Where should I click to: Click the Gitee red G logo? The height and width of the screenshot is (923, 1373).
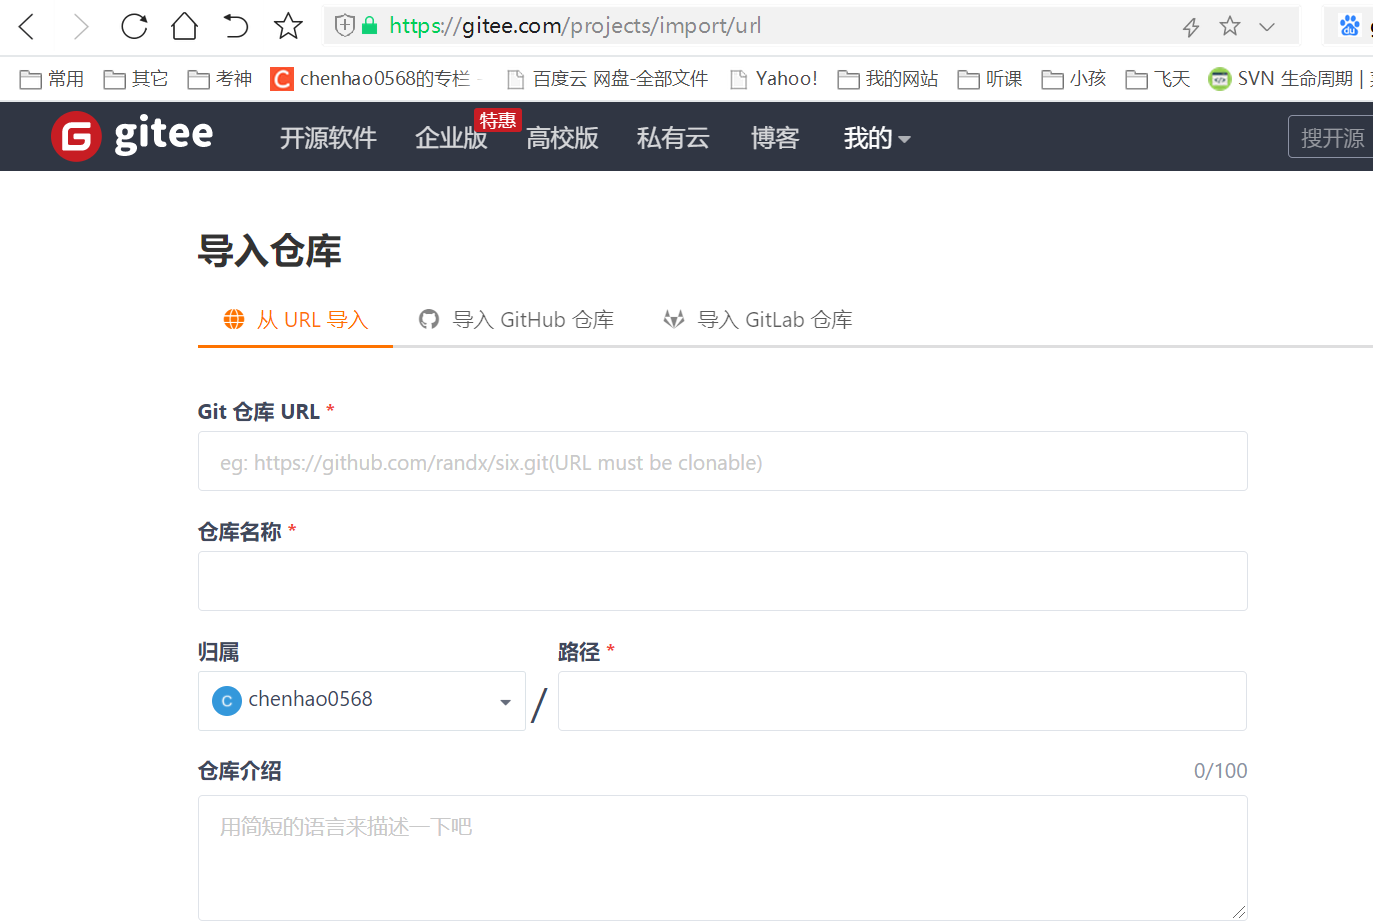pos(76,136)
